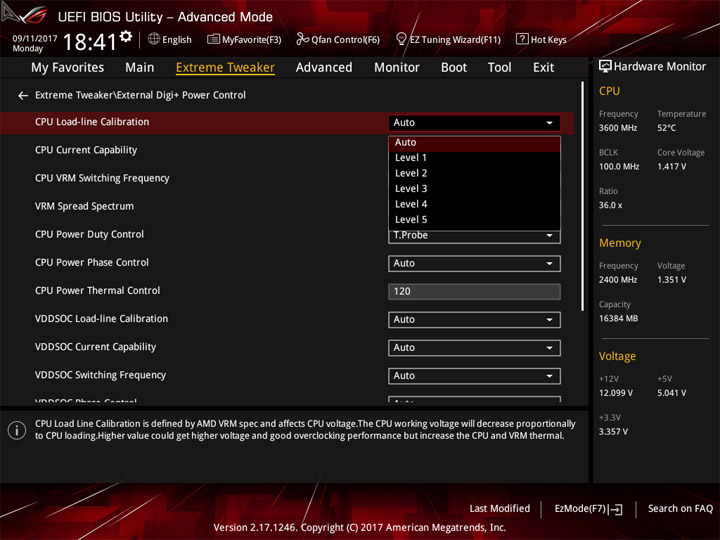Go to the Exit tab

[x=543, y=68]
